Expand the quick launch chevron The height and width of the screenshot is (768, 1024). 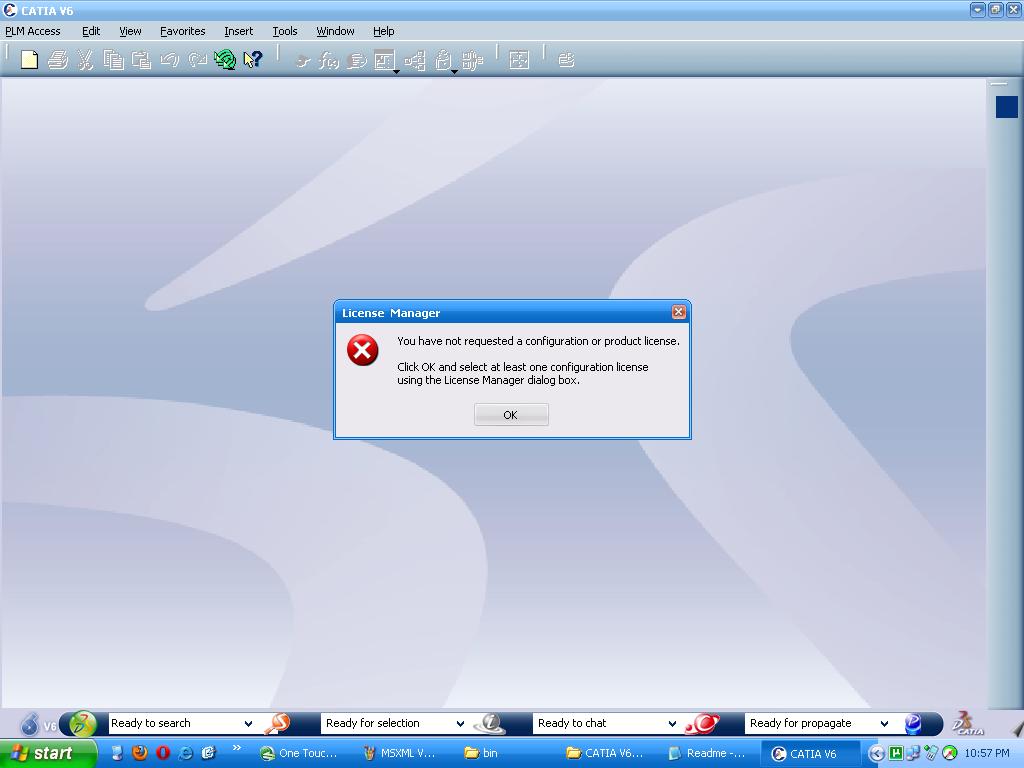tap(236, 748)
